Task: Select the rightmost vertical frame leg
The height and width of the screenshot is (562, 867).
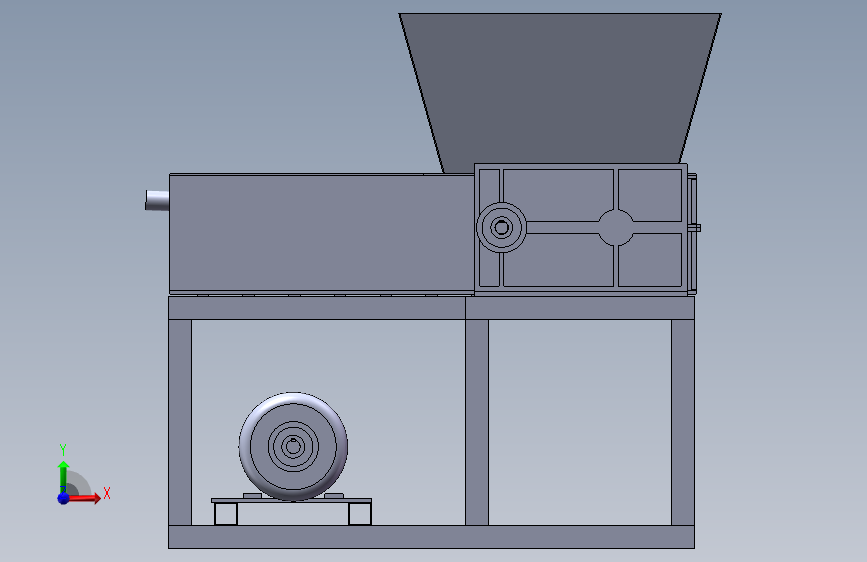Action: [x=683, y=422]
